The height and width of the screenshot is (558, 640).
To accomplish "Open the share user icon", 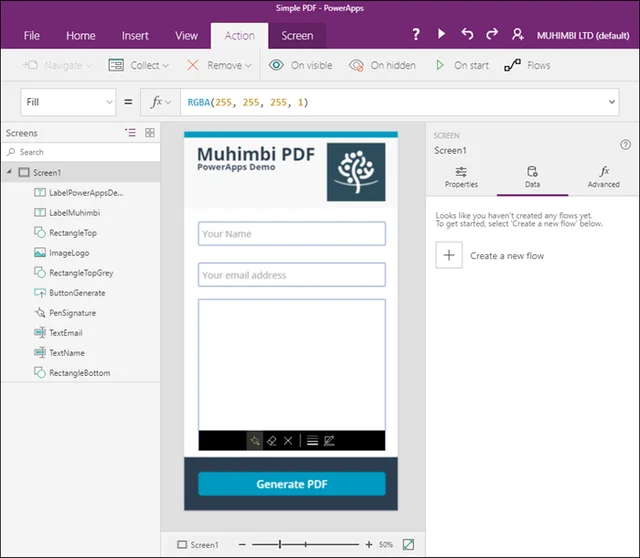I will click(518, 34).
